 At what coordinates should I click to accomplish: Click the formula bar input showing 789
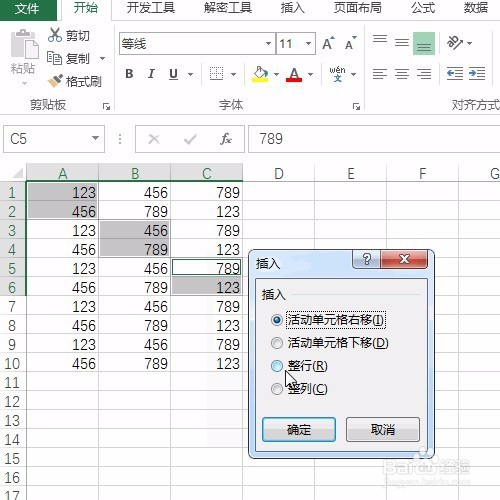[374, 139]
